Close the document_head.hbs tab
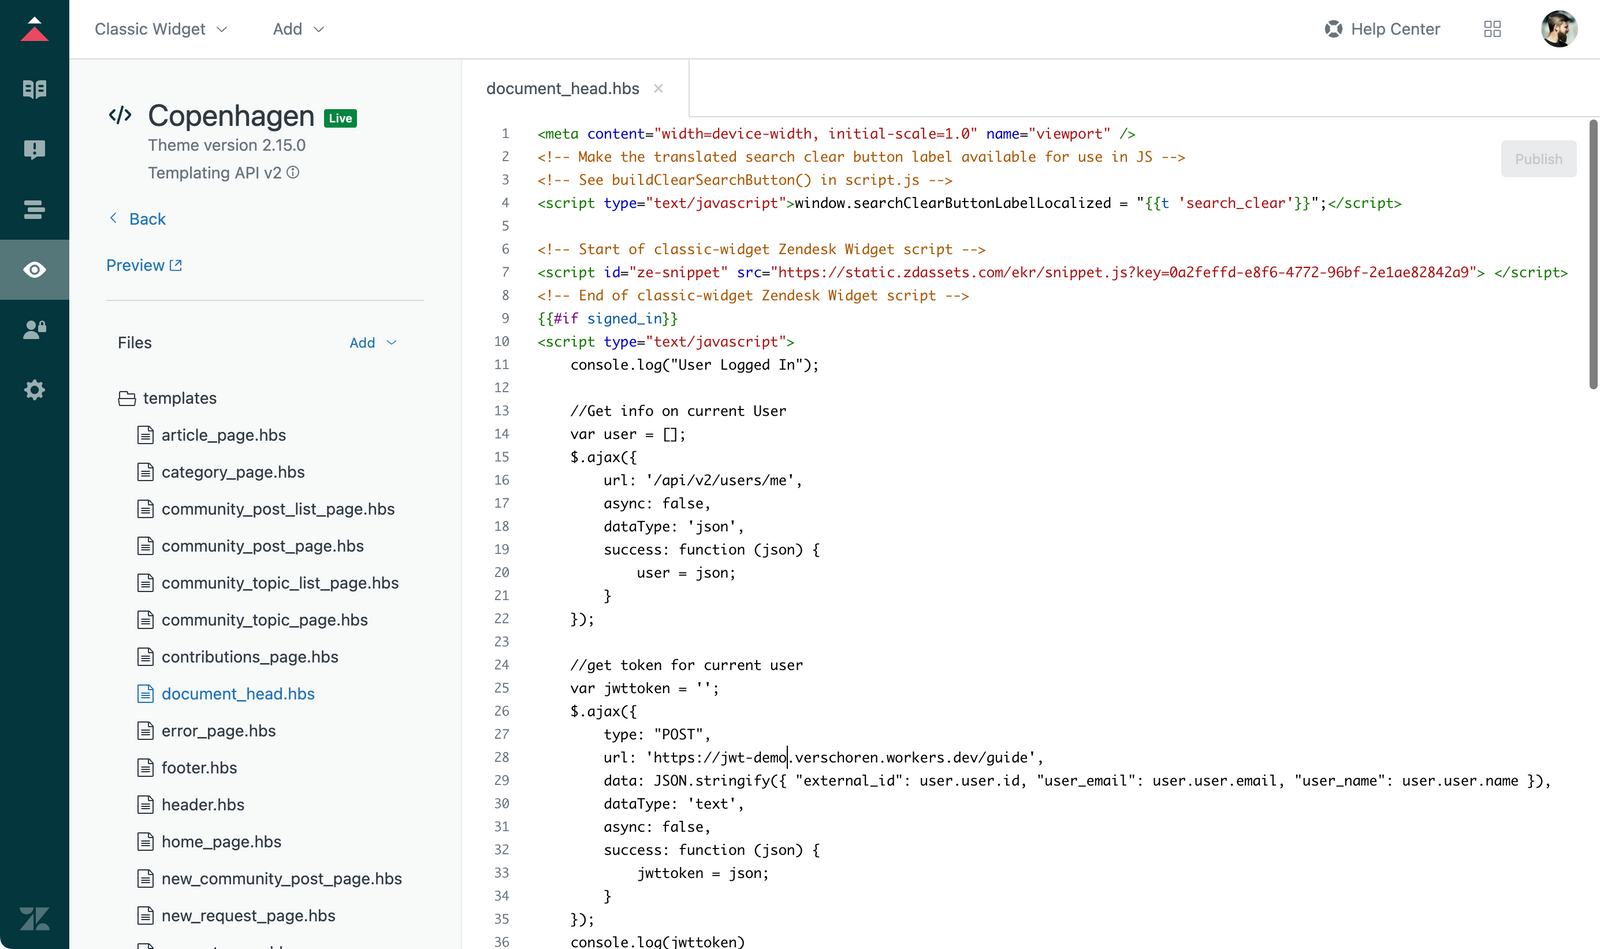The height and width of the screenshot is (949, 1600). click(658, 88)
